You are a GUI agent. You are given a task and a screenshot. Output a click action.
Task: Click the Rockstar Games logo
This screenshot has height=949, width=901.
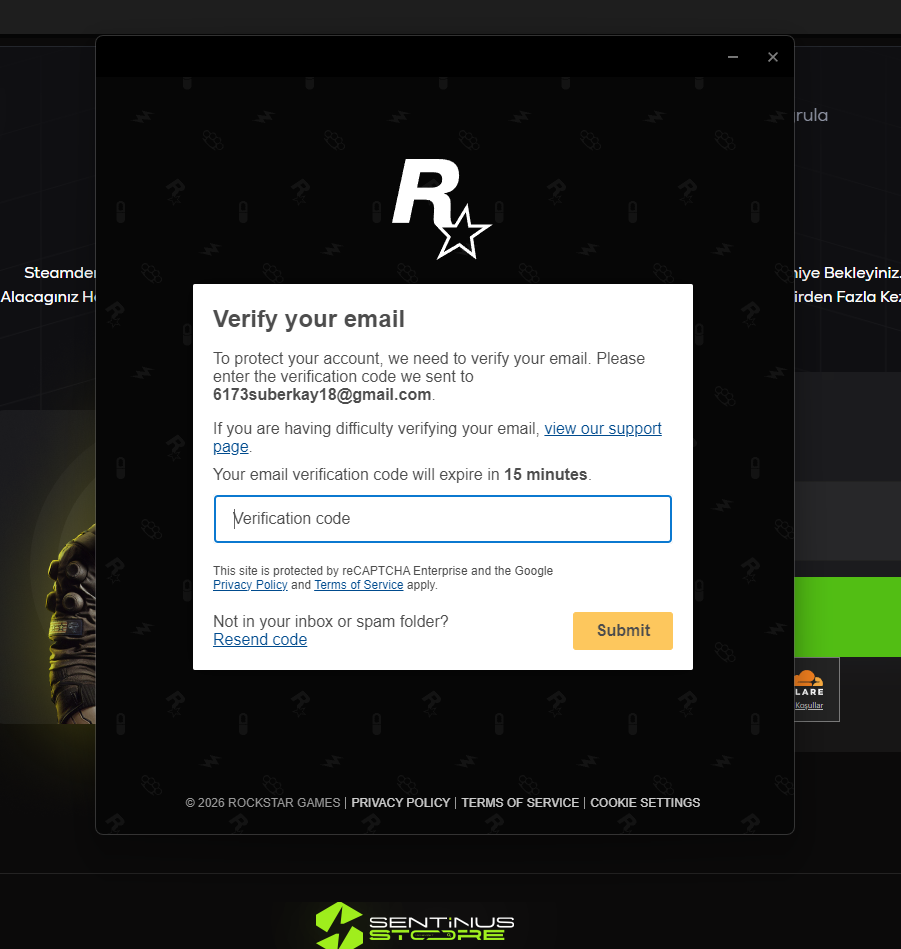click(x=441, y=209)
